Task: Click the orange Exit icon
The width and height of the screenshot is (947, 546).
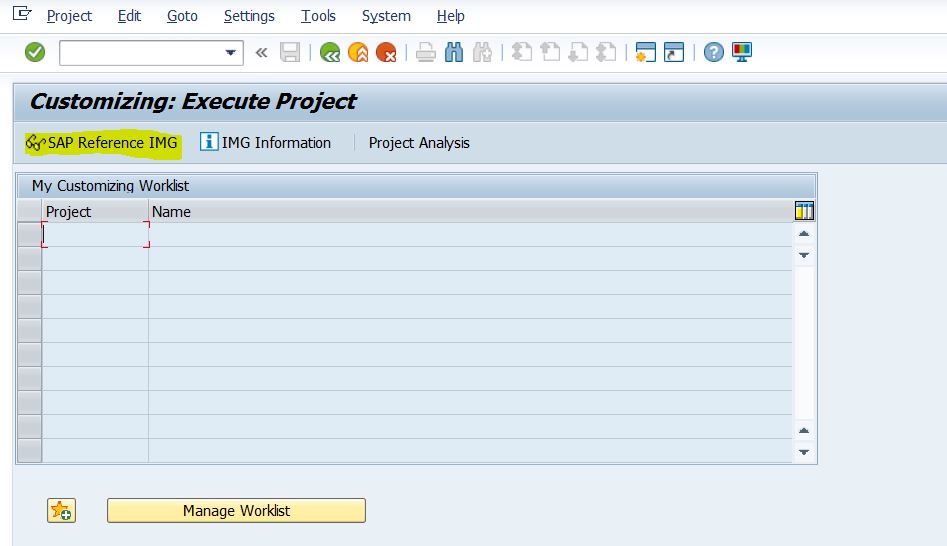Action: (x=358, y=53)
